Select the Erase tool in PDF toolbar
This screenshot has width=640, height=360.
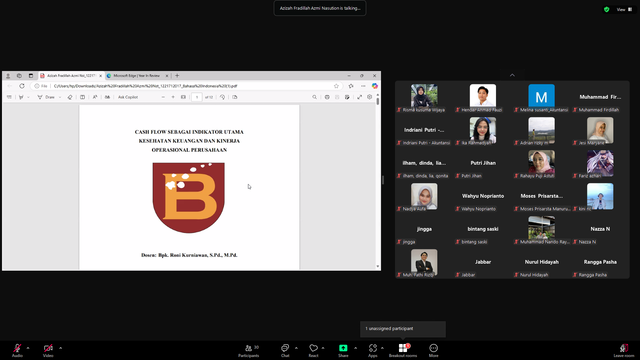(x=70, y=97)
